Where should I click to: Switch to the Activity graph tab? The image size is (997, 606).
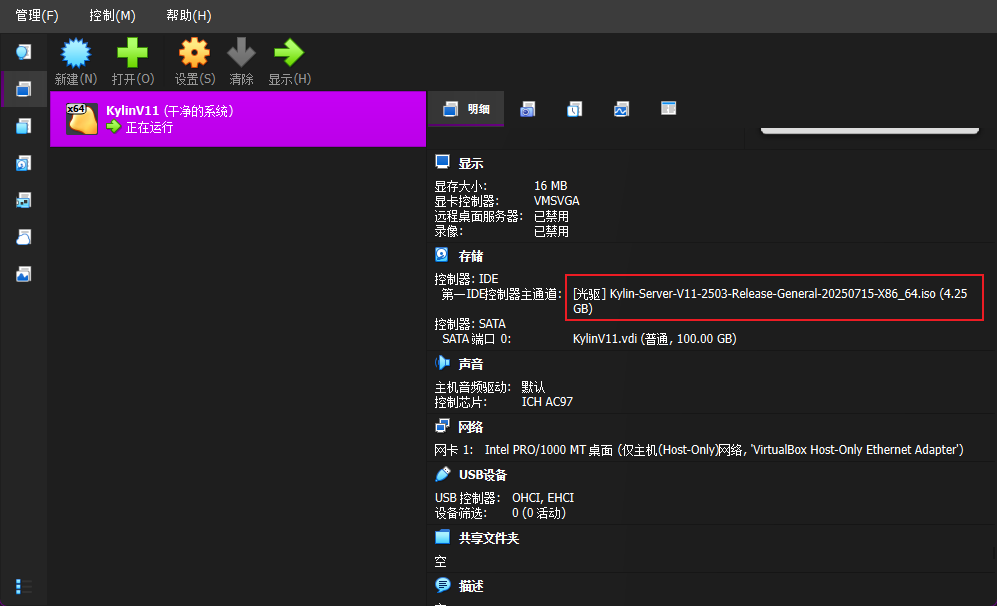pyautogui.click(x=621, y=109)
